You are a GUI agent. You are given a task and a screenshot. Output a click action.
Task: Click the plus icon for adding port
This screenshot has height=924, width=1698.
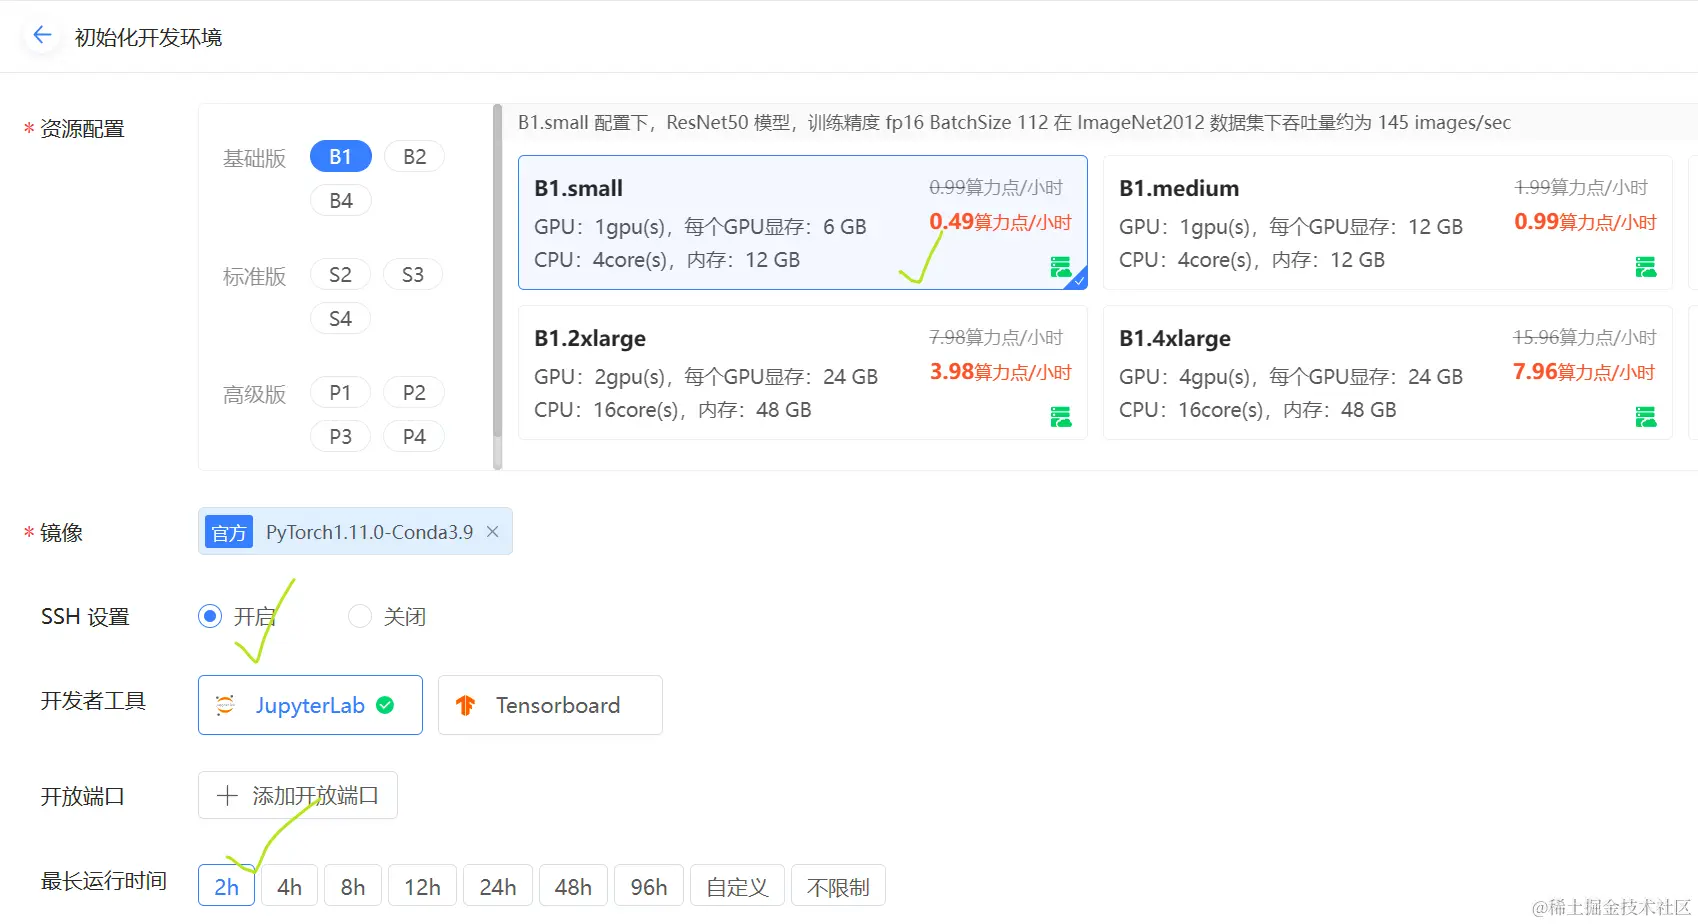227,796
